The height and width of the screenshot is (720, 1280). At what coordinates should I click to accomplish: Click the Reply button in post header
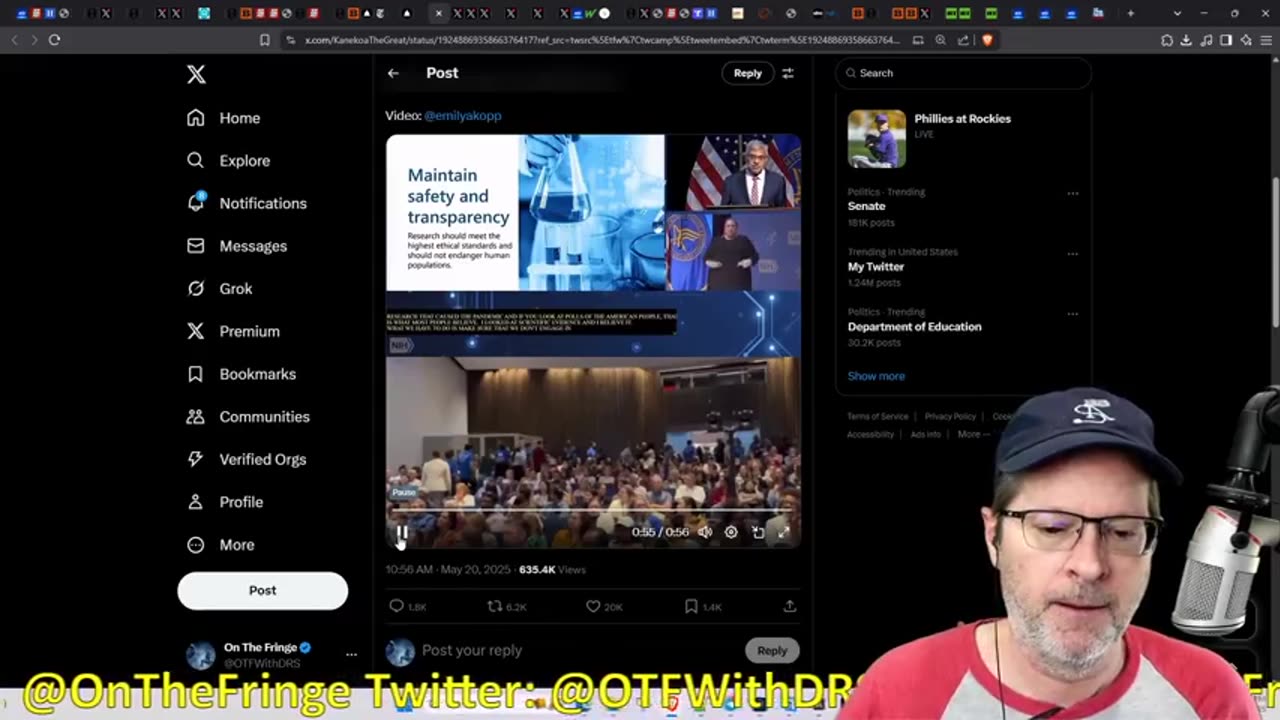747,73
